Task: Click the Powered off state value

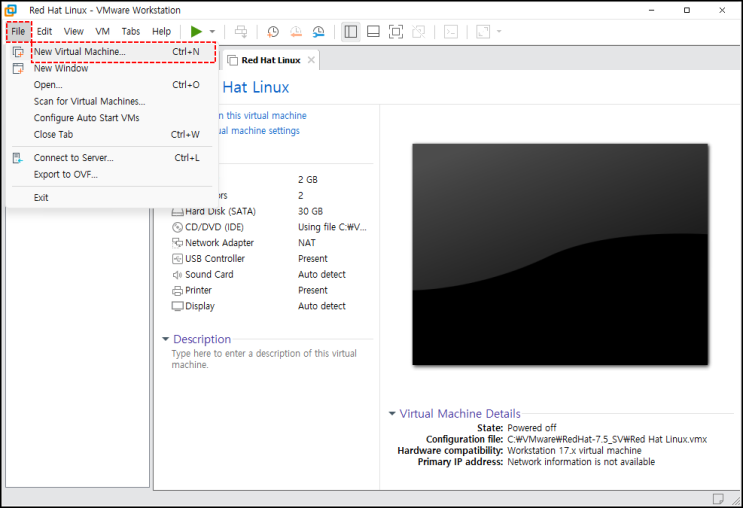Action: tap(532, 427)
